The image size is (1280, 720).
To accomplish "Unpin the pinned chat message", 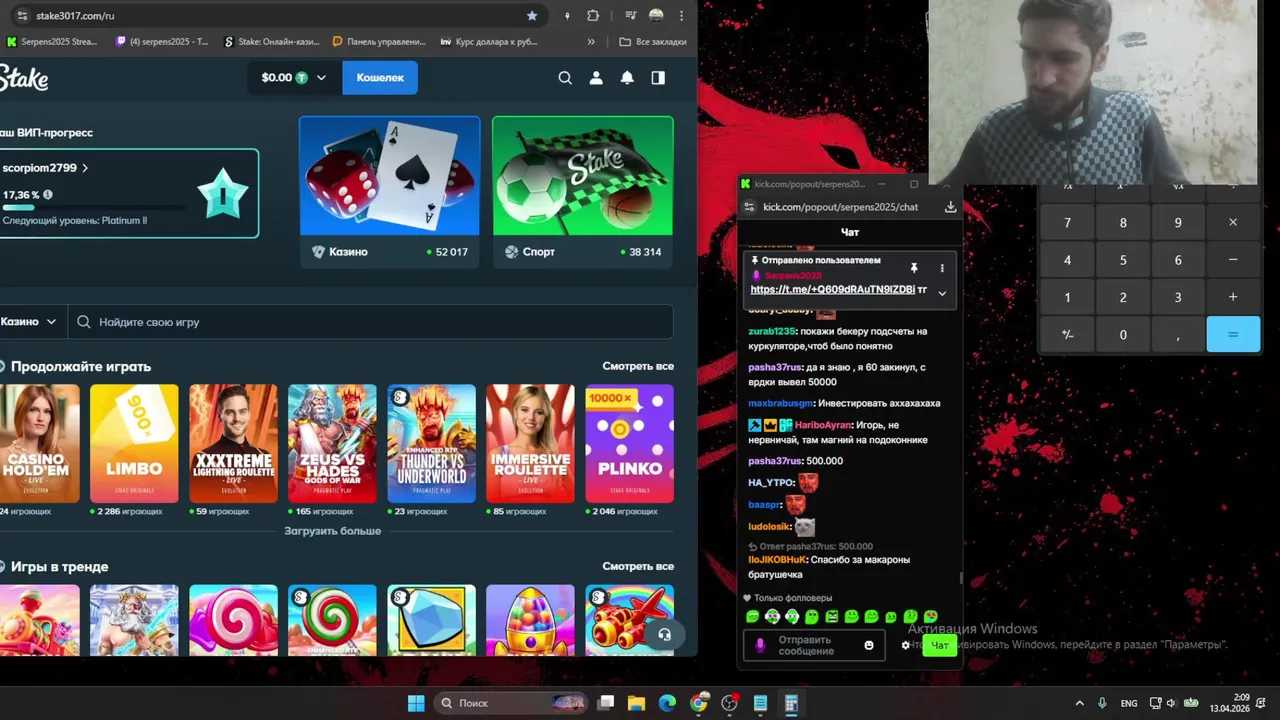I will [x=913, y=268].
